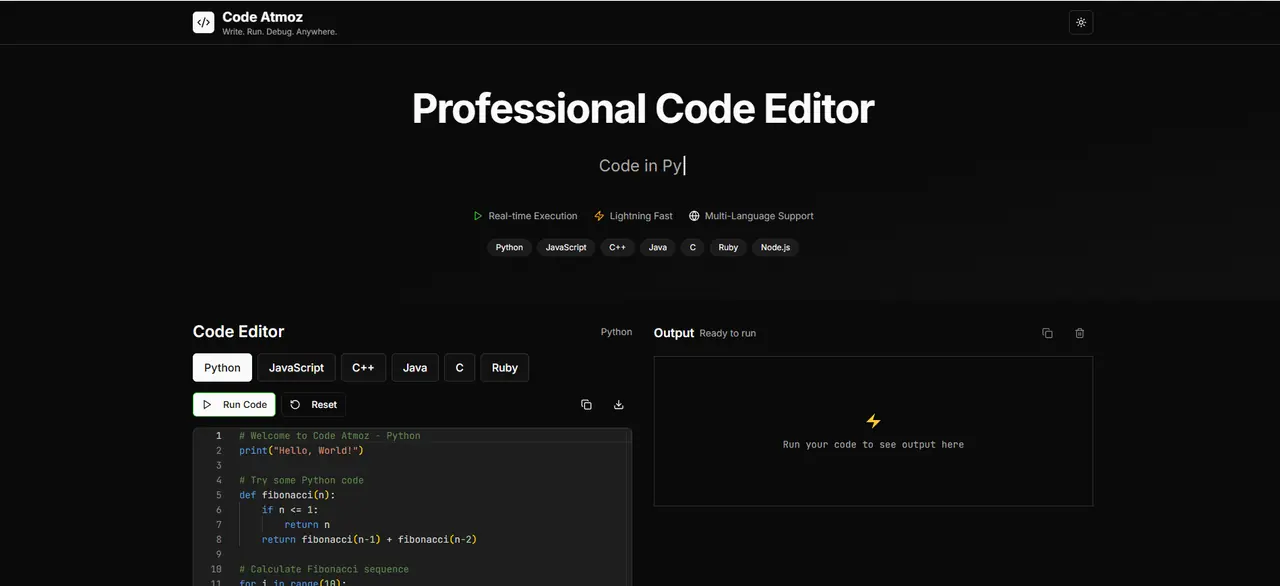
Task: Click the Python badge in the hero section
Action: [509, 247]
